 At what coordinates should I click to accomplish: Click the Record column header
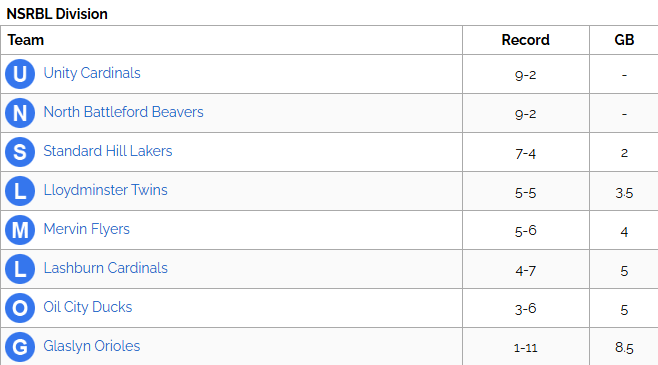click(x=525, y=40)
